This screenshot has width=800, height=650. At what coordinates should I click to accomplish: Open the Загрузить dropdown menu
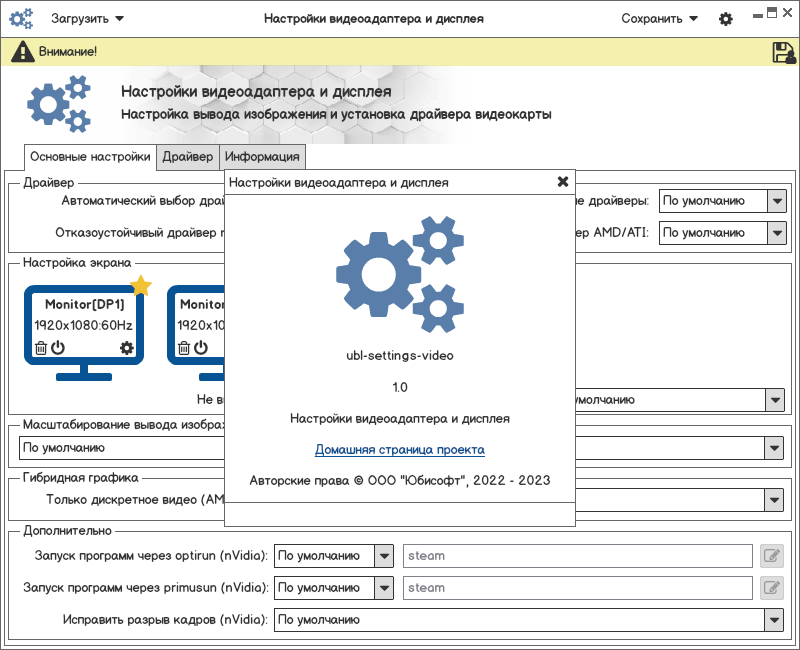click(87, 19)
